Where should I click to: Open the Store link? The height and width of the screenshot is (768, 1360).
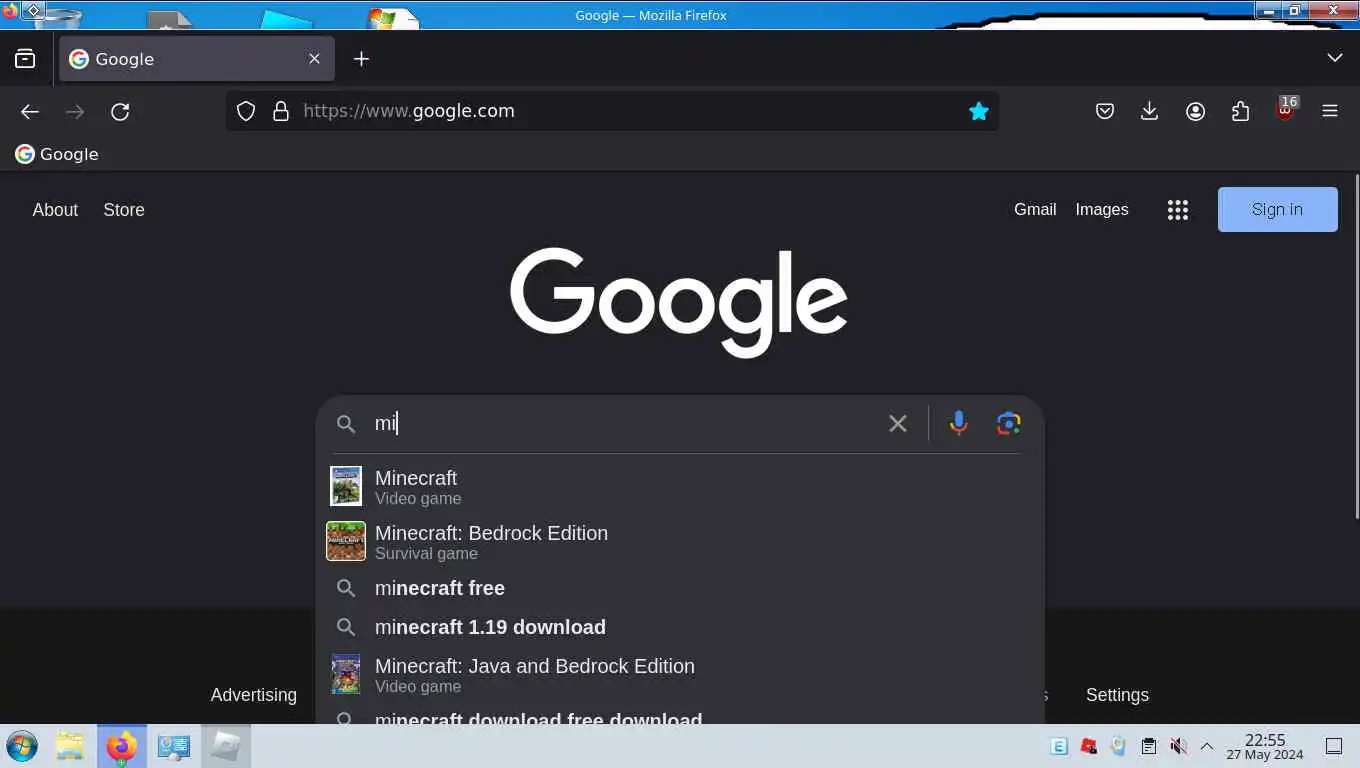[x=124, y=210]
